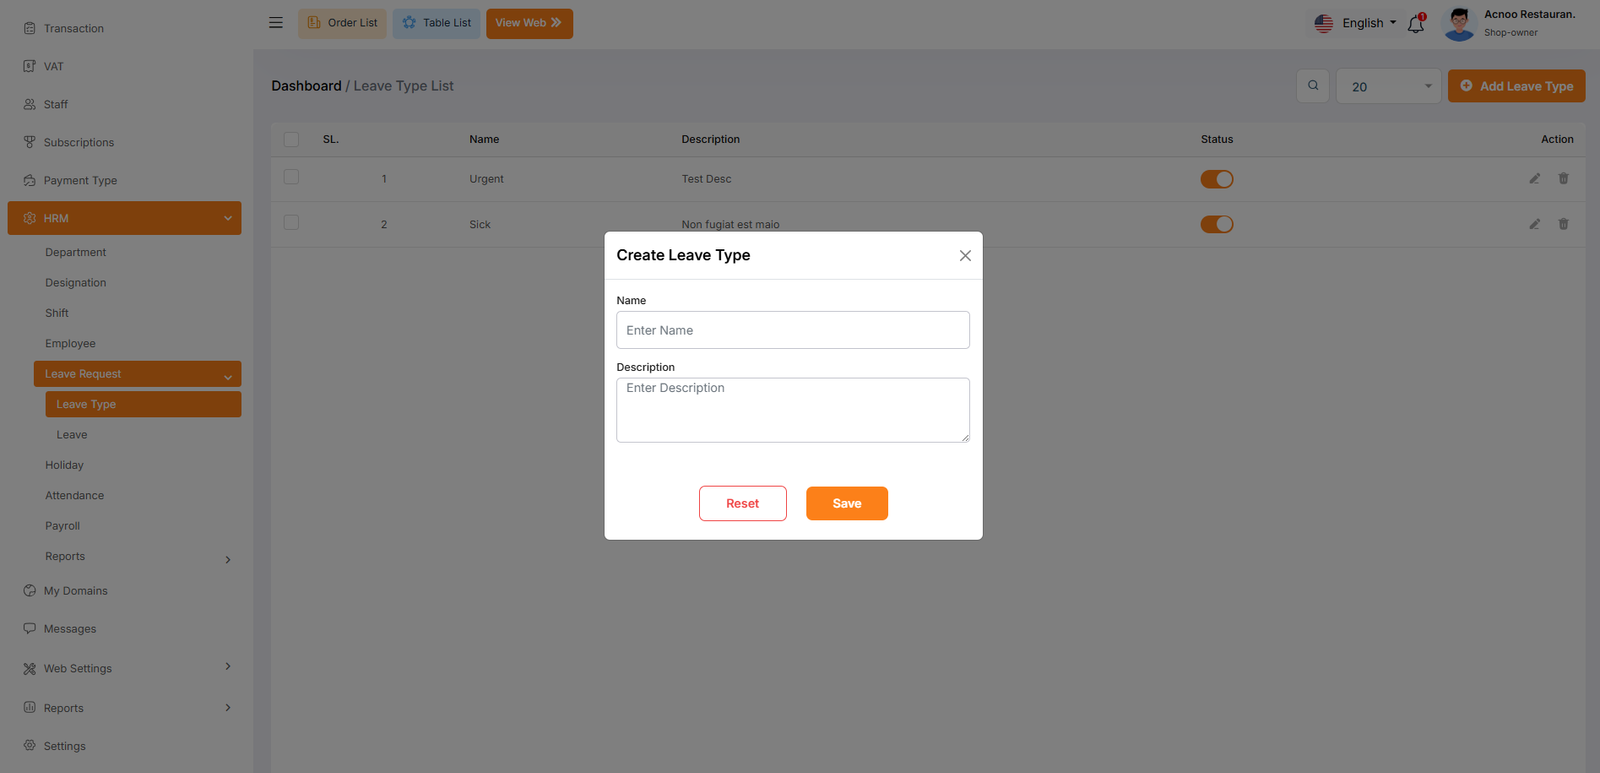The height and width of the screenshot is (773, 1600).
Task: Open the Employee menu item
Action: [70, 344]
